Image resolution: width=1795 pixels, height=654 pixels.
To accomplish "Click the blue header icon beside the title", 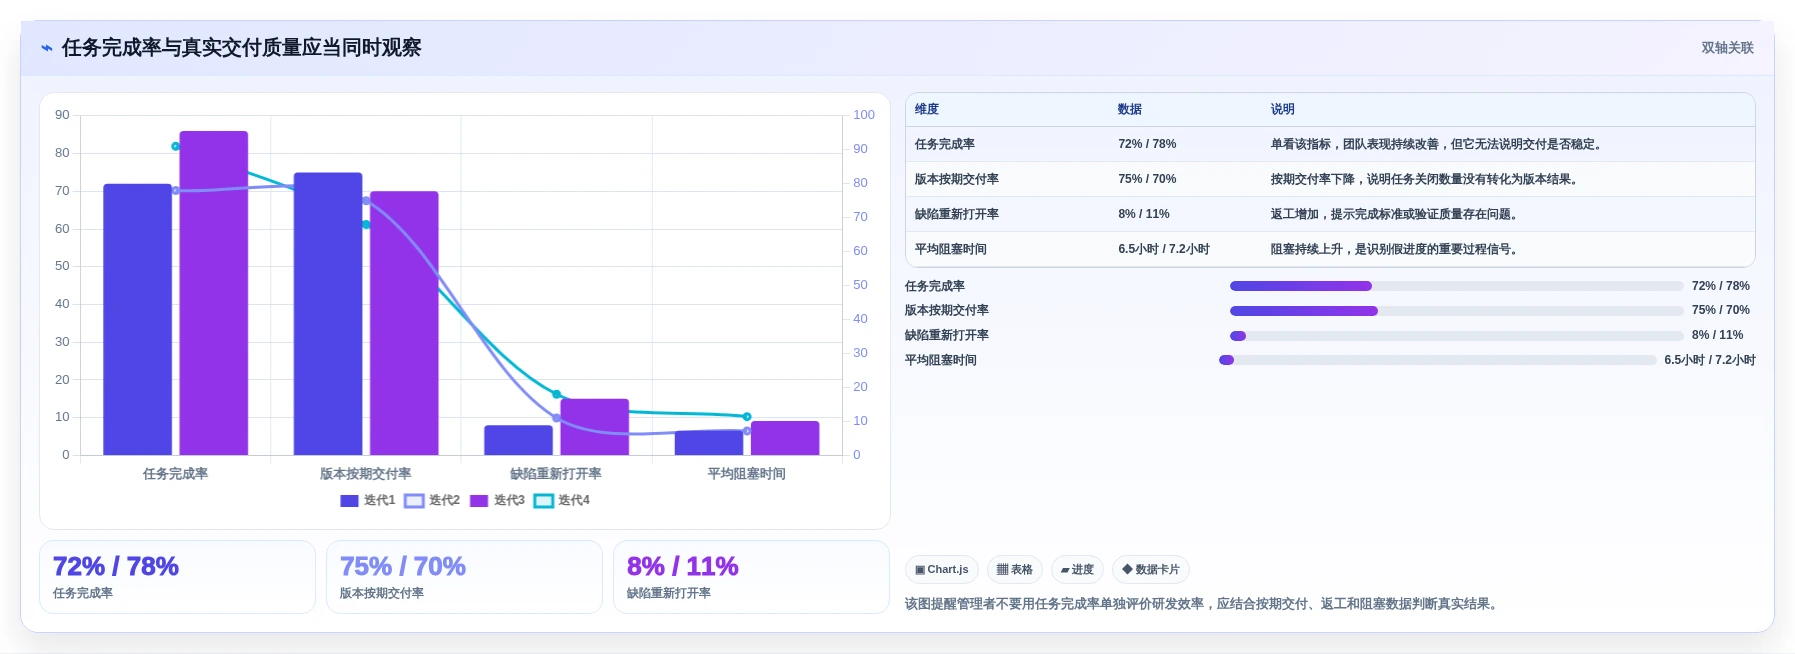I will (47, 48).
